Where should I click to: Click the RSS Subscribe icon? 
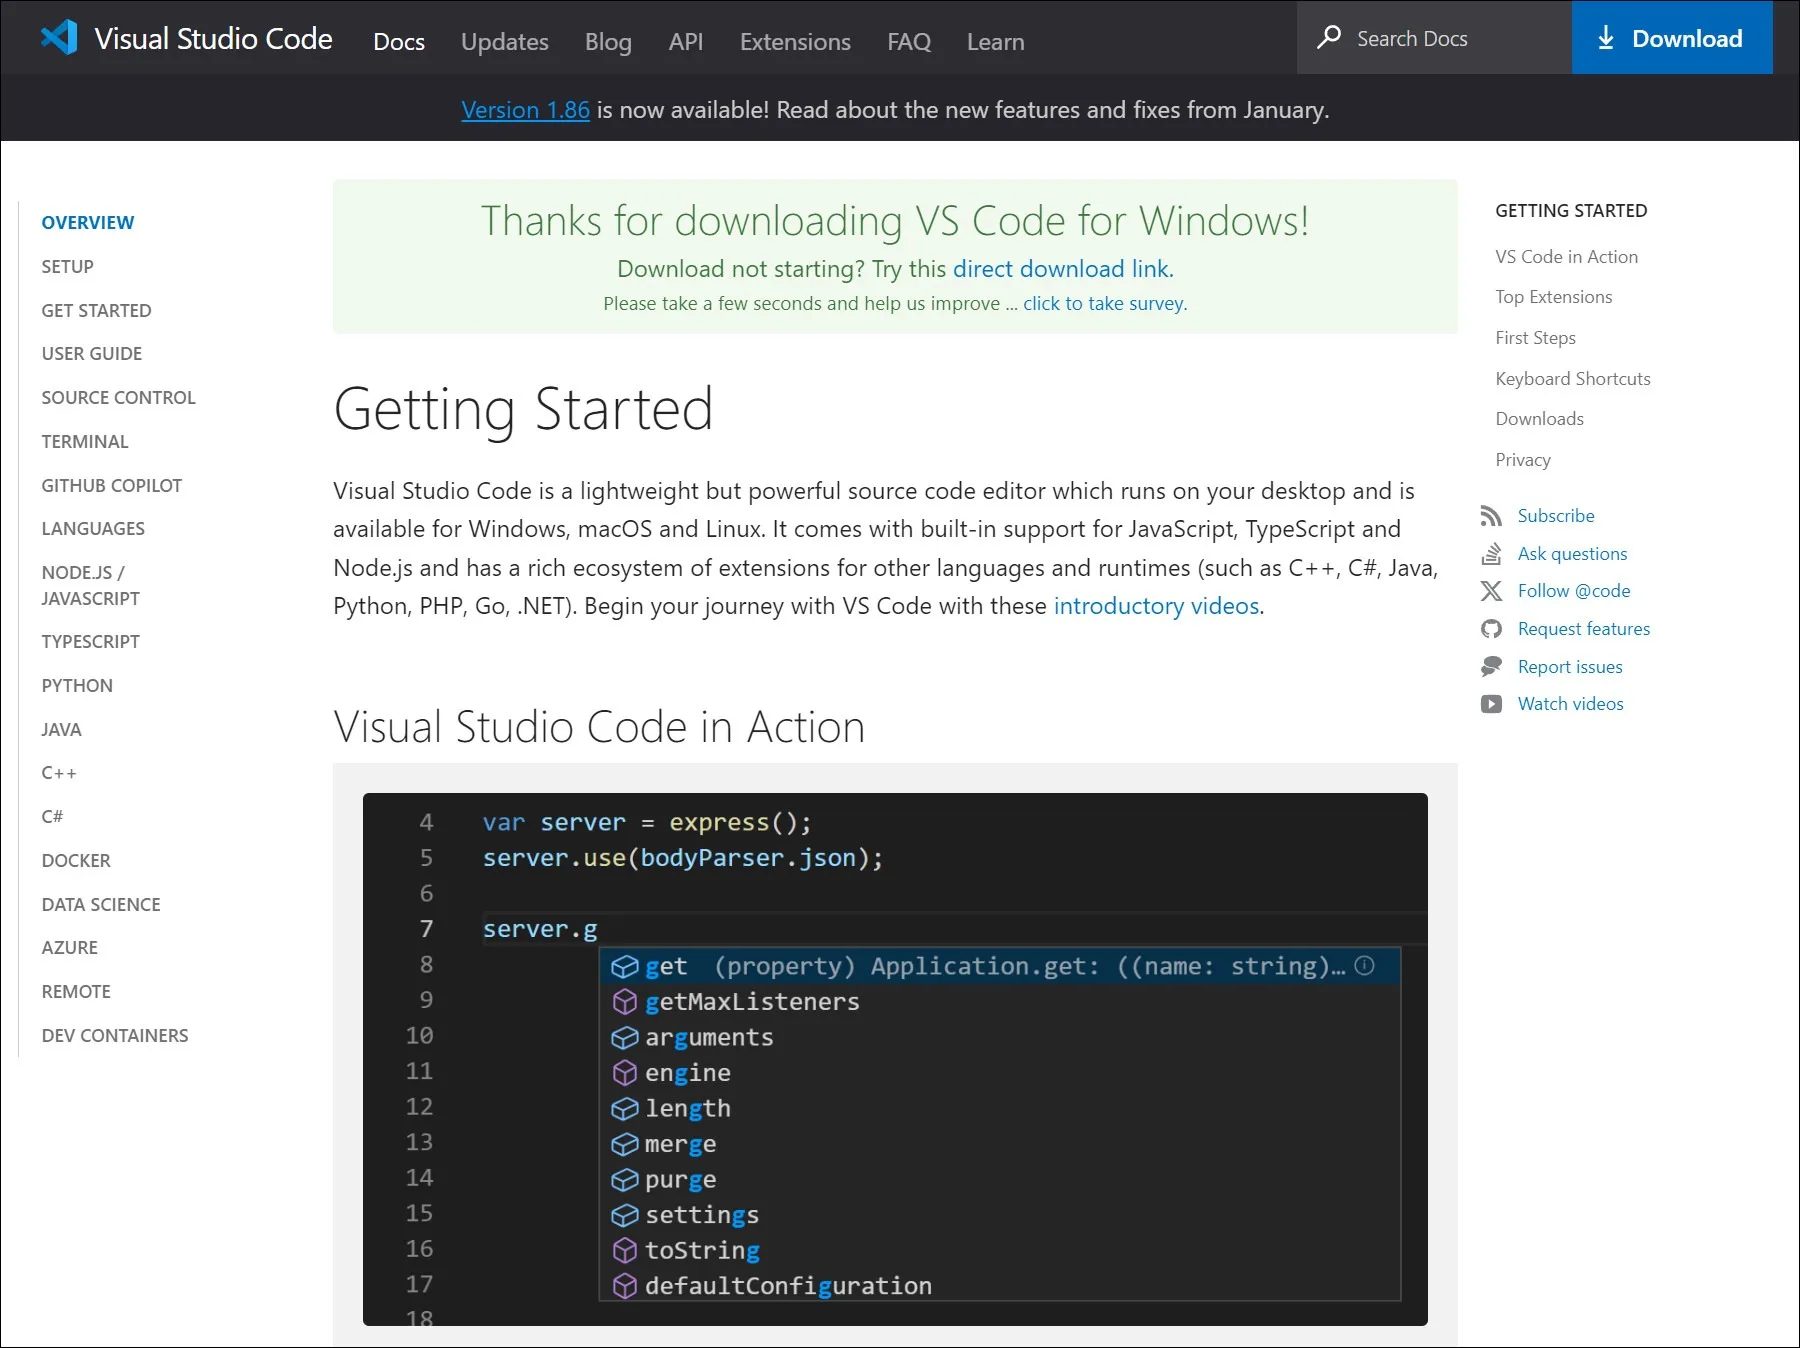1491,516
